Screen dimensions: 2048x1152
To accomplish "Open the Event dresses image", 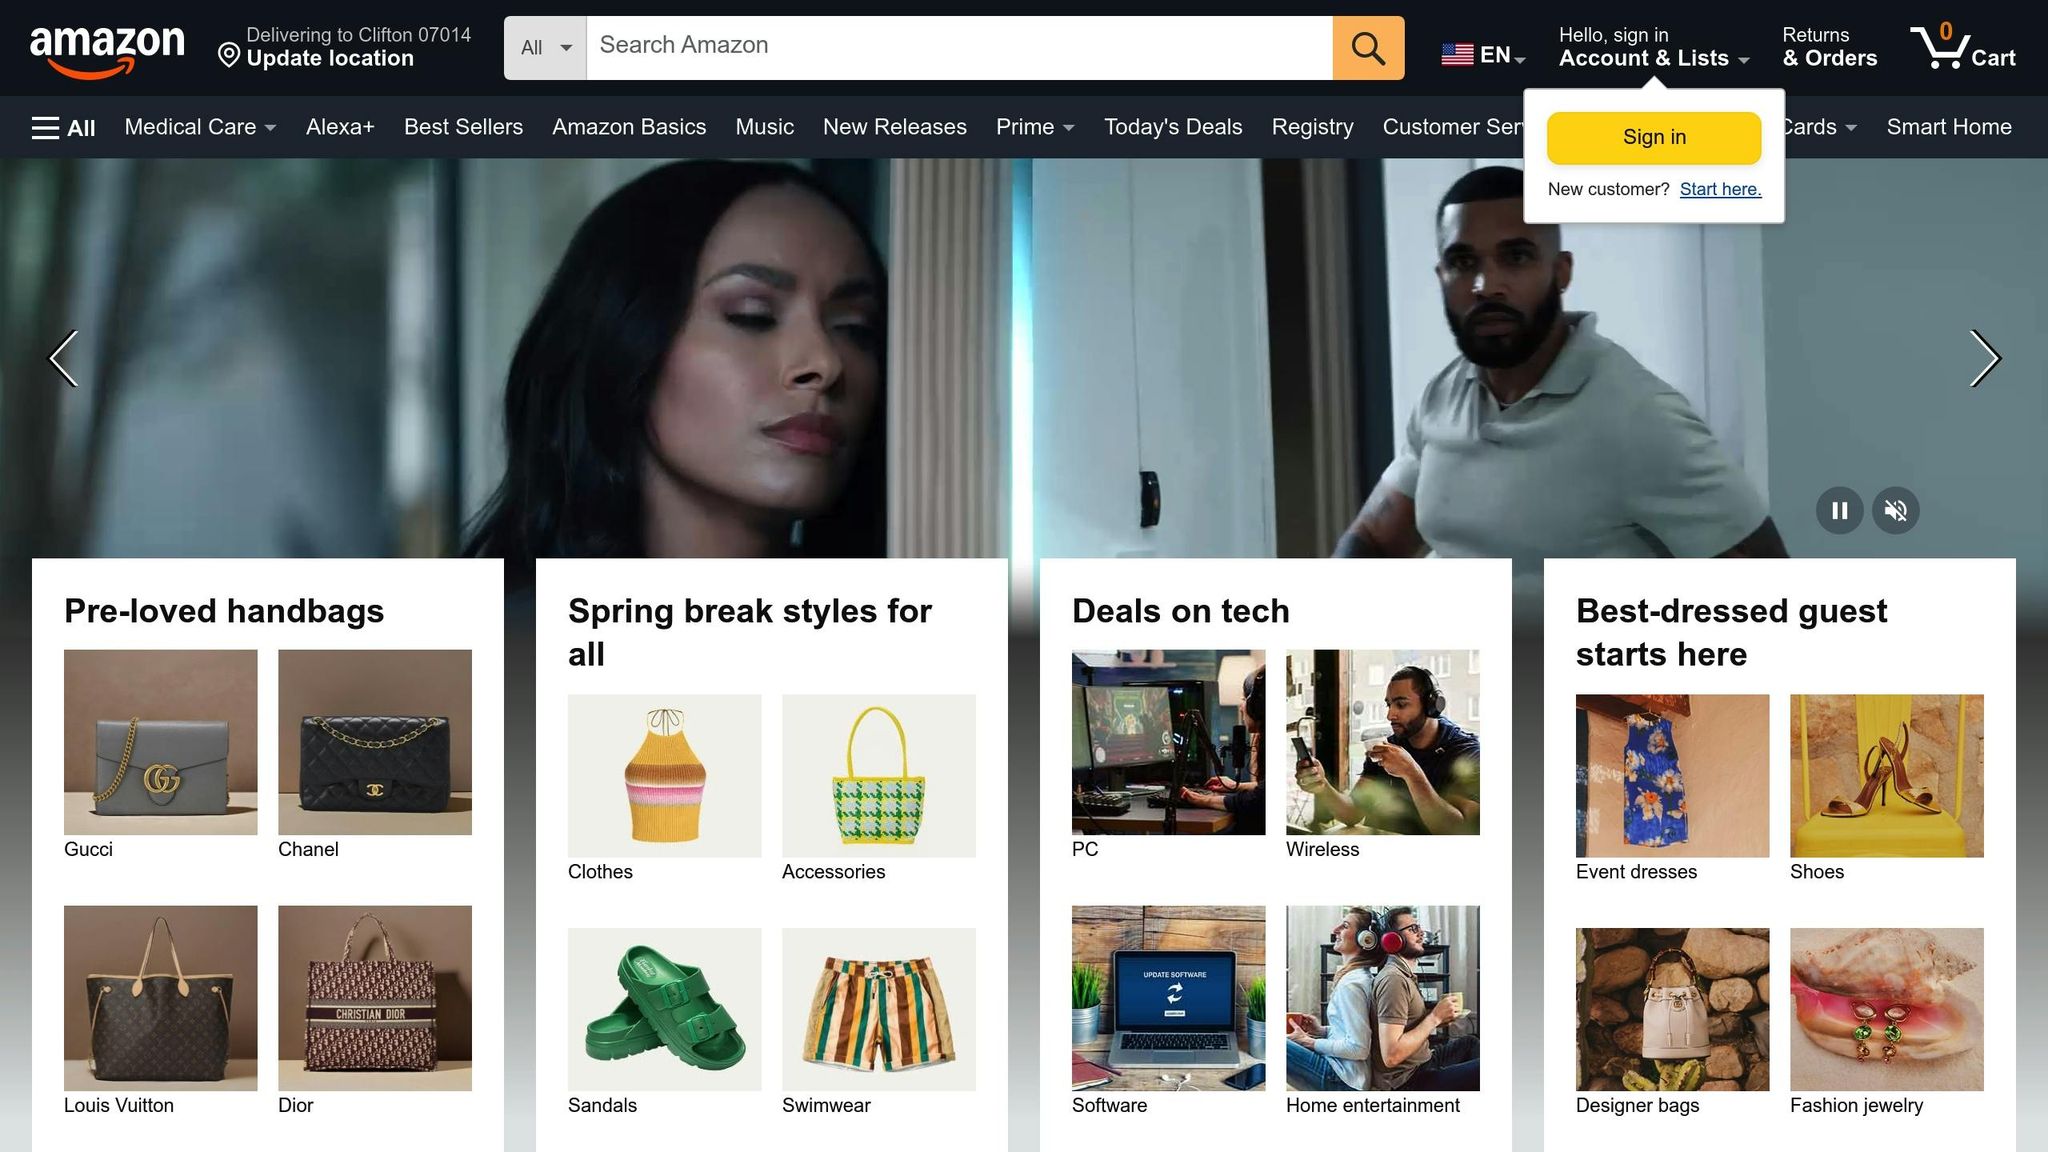I will [1673, 776].
